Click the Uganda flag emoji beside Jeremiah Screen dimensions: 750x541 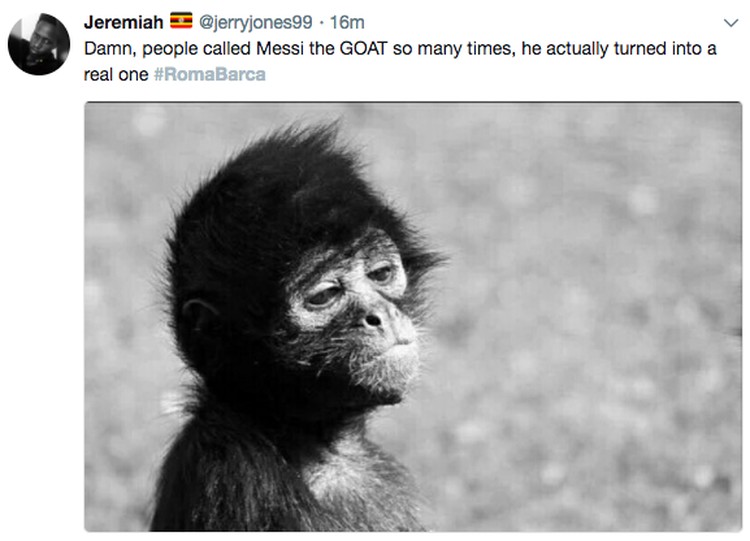(181, 21)
